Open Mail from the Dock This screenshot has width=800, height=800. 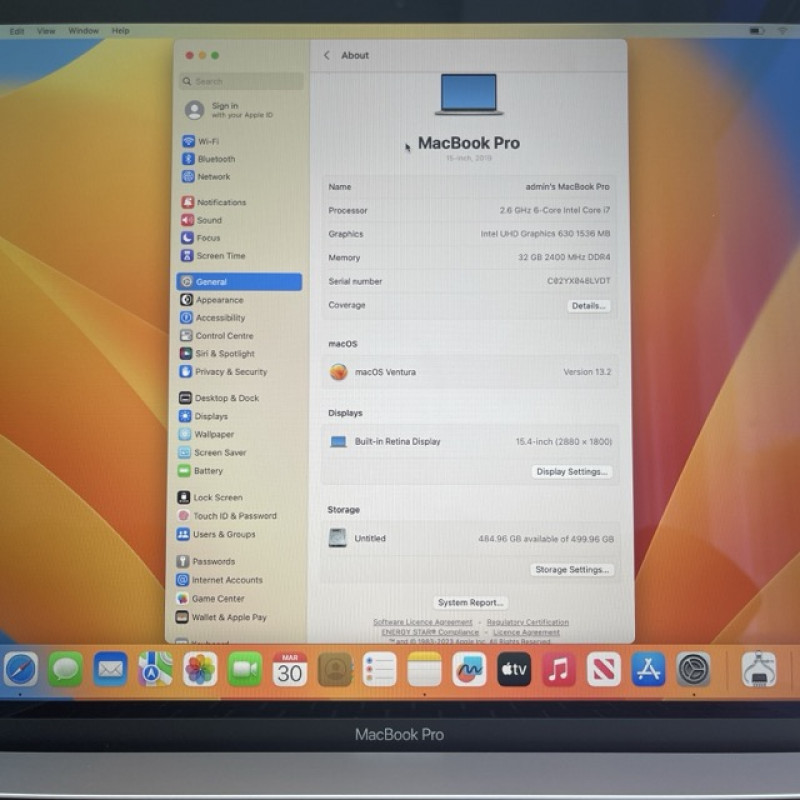coord(110,669)
